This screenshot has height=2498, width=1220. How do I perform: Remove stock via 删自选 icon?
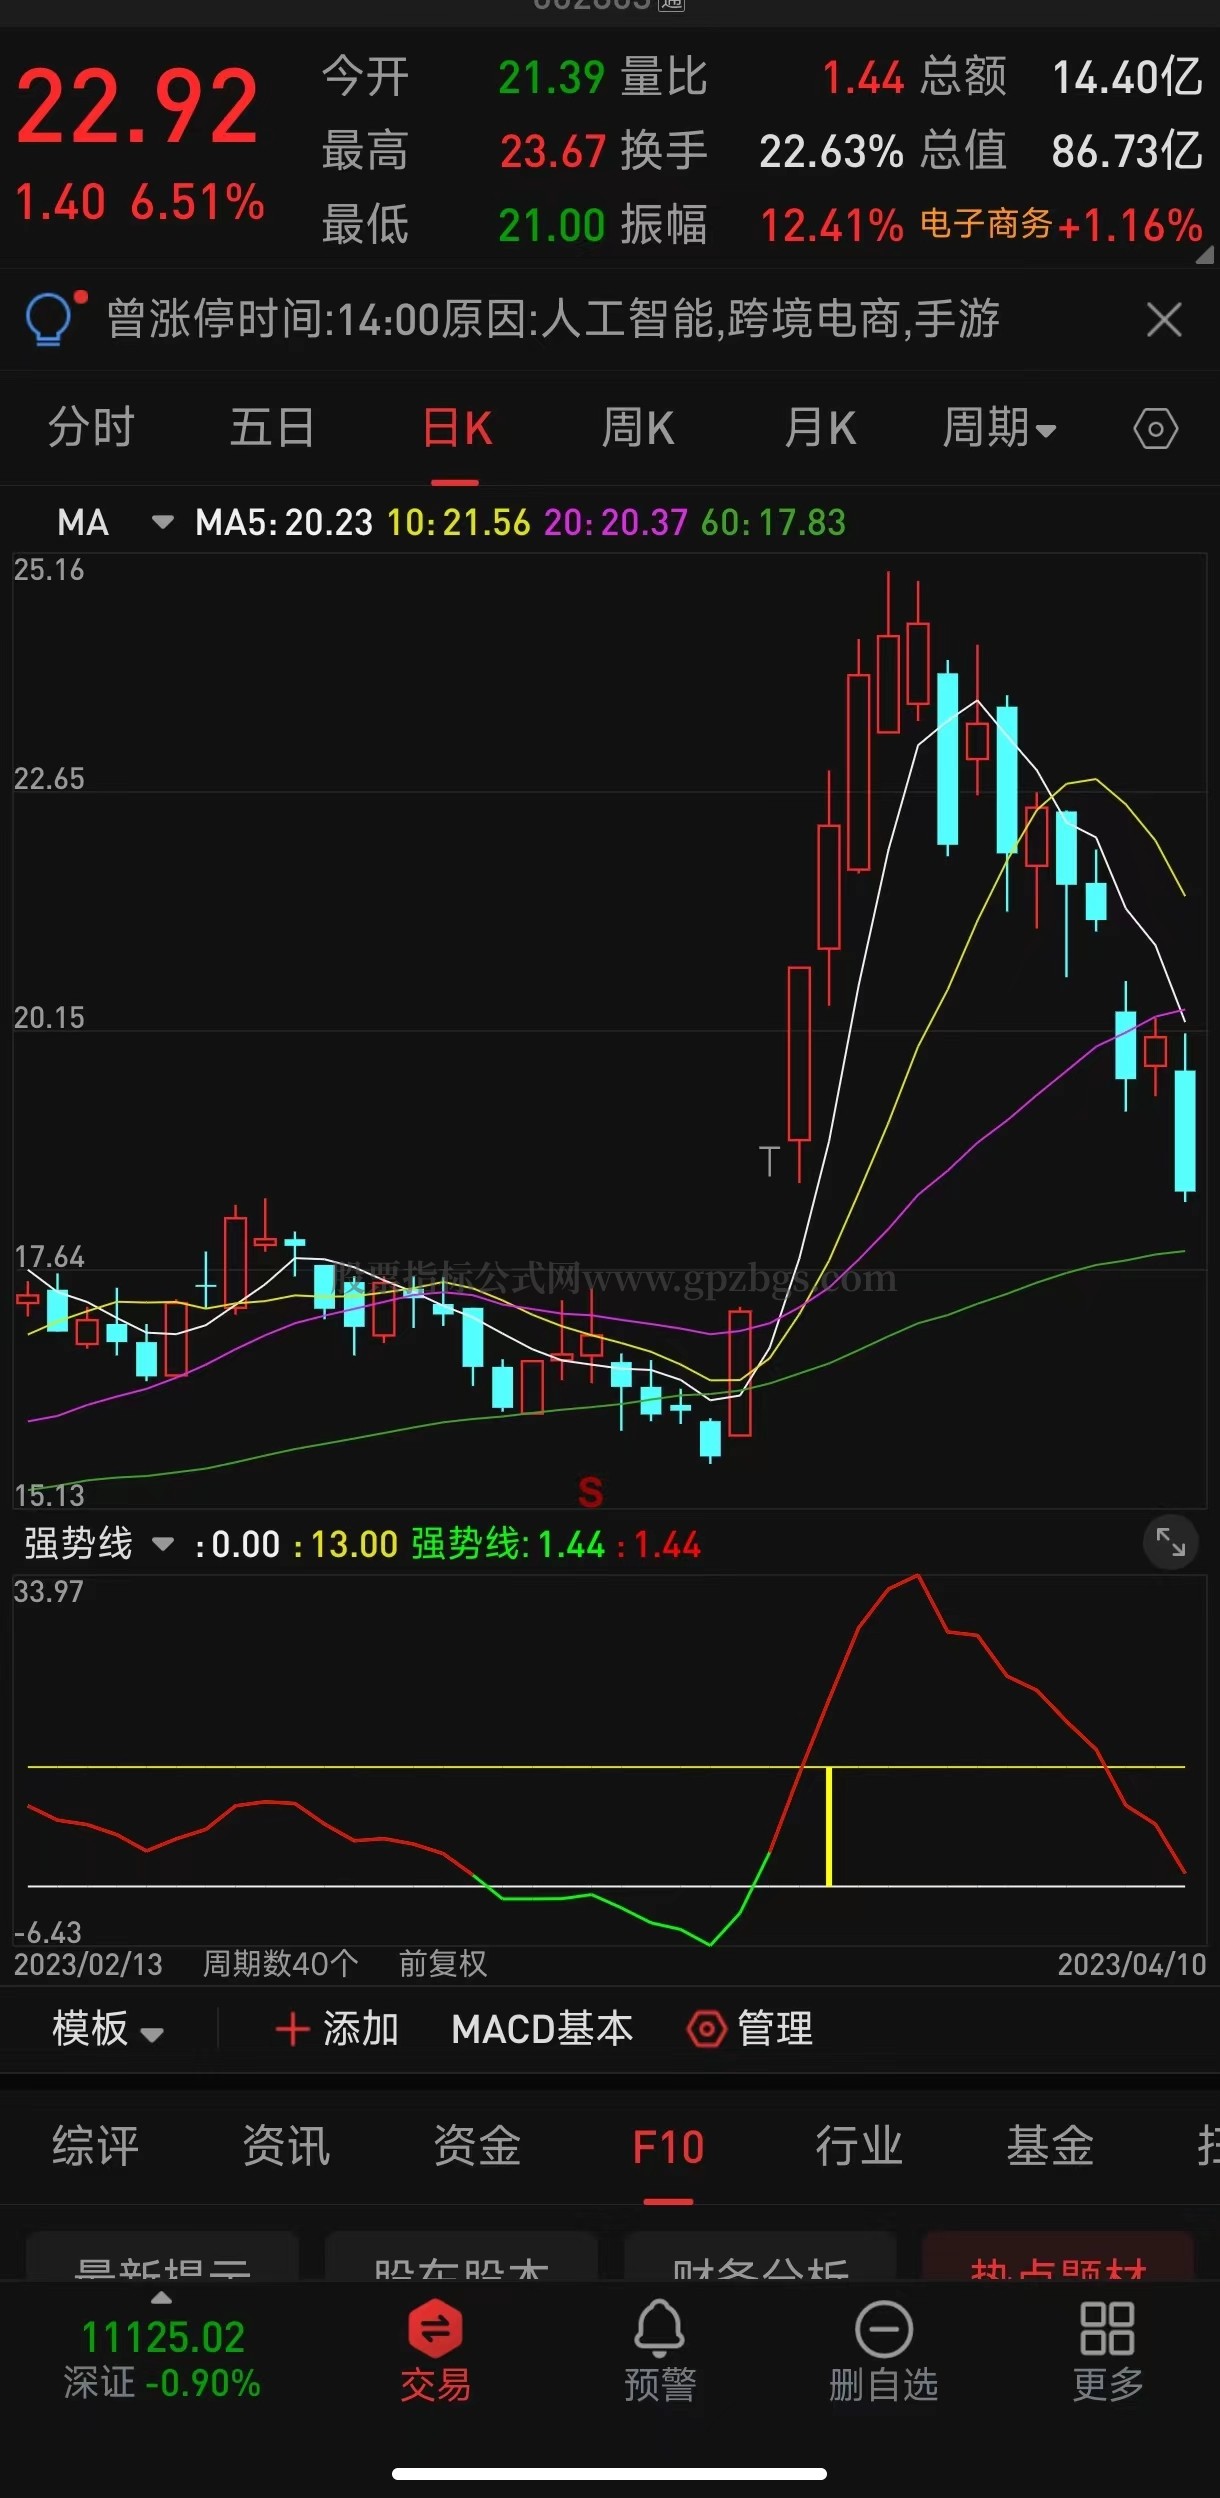coord(883,2350)
